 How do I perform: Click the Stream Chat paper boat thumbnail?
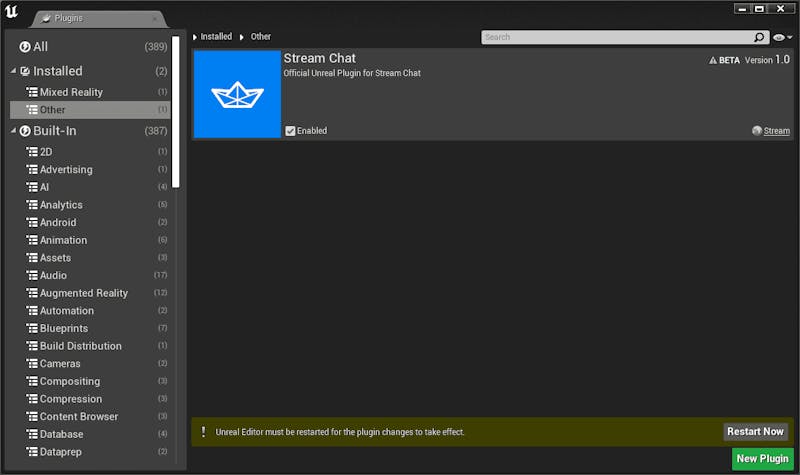click(x=237, y=94)
